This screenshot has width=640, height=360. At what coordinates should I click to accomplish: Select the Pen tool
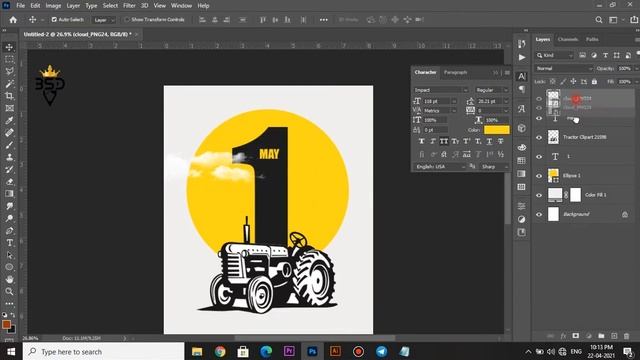click(9, 231)
